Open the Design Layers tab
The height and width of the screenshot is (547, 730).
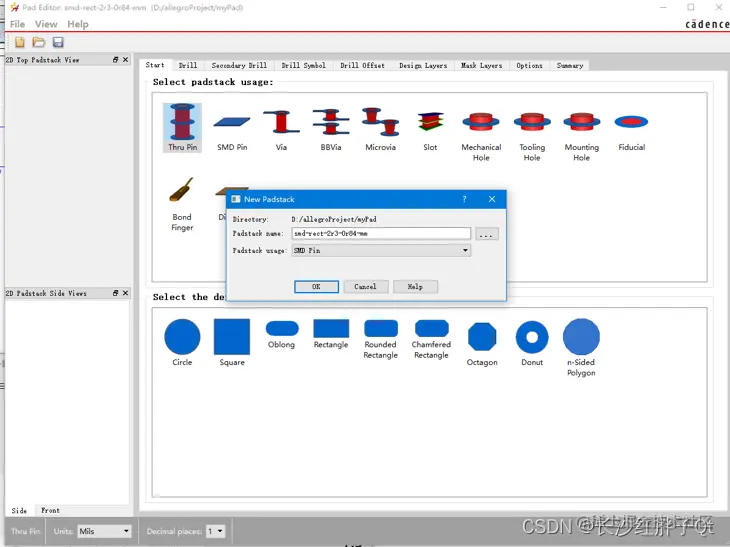(x=423, y=66)
